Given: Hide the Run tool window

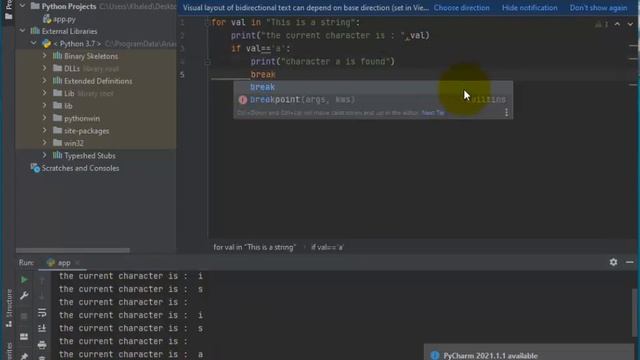Looking at the screenshot, I should tap(630, 262).
